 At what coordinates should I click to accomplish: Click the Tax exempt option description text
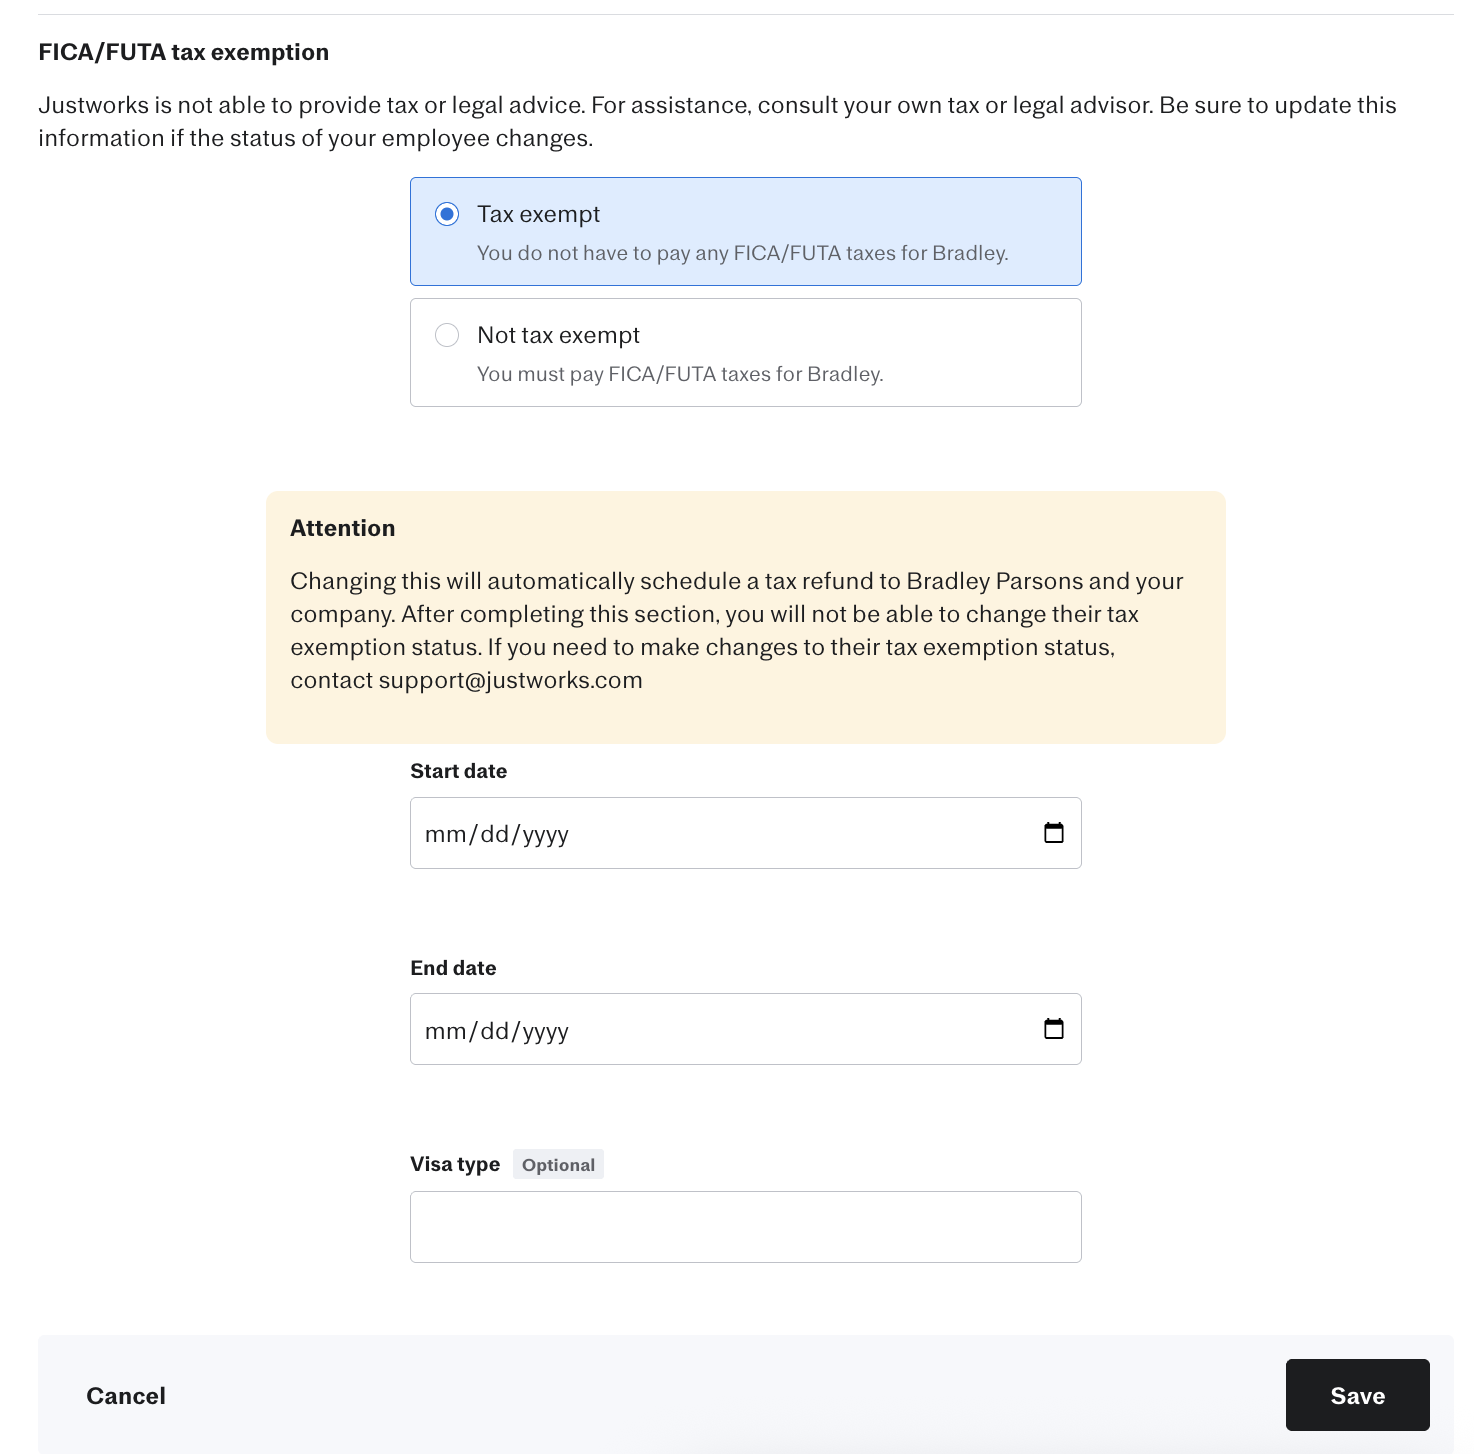coord(742,253)
